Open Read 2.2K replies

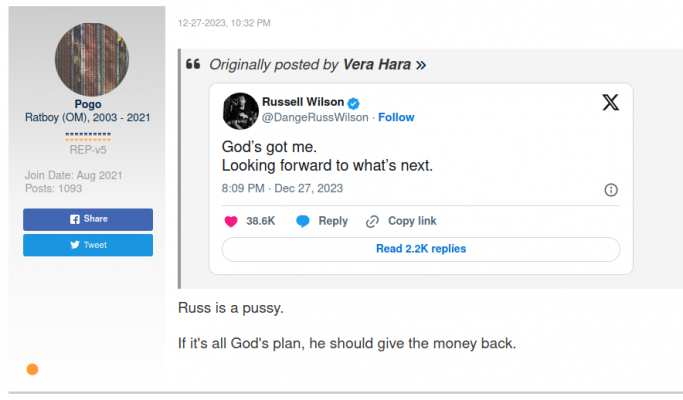421,249
